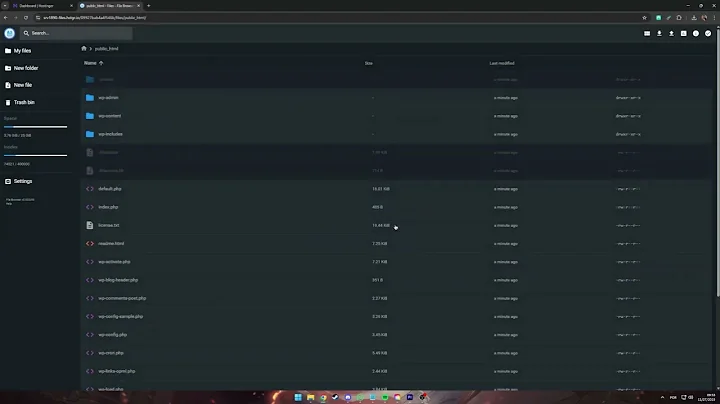Click the system clock in taskbar
The image size is (720, 404).
pos(707,397)
